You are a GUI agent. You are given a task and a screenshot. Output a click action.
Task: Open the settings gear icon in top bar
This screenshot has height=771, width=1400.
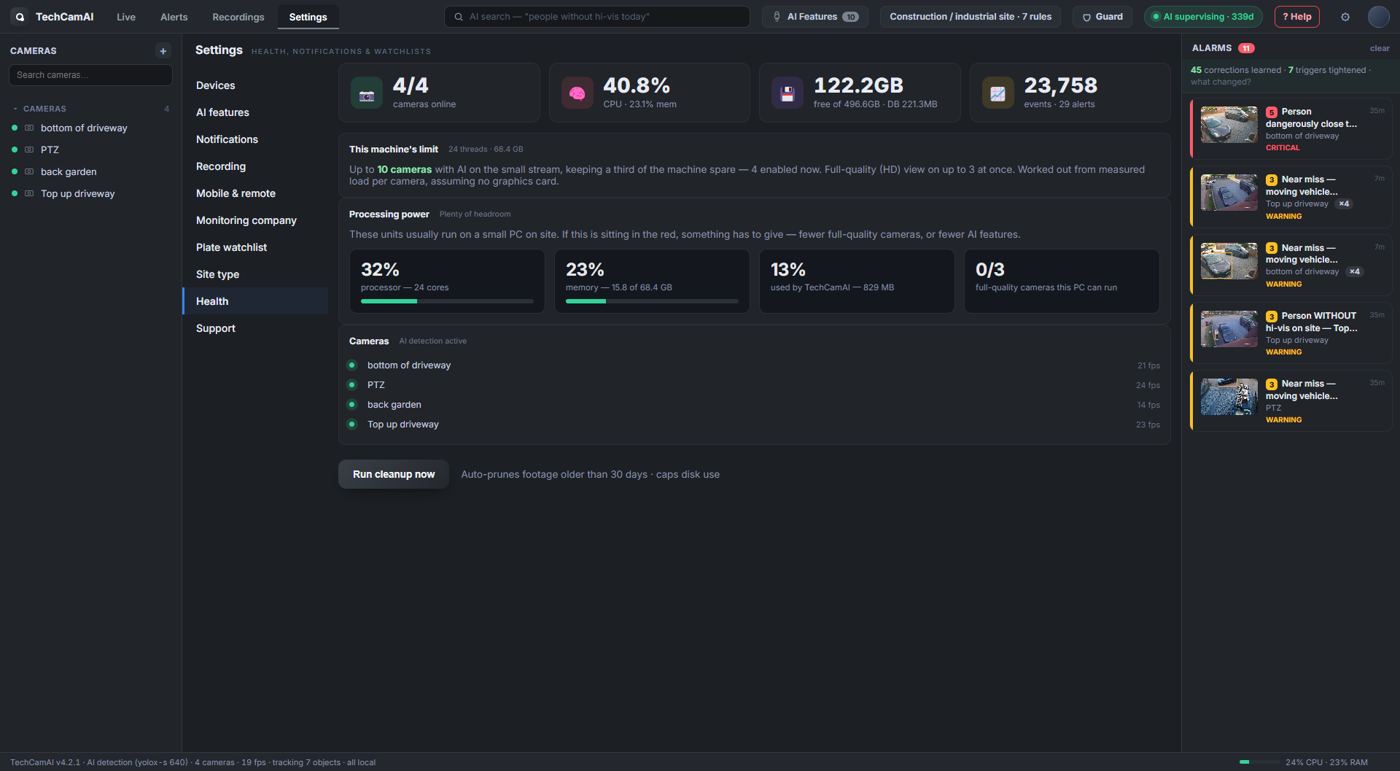pos(1345,17)
